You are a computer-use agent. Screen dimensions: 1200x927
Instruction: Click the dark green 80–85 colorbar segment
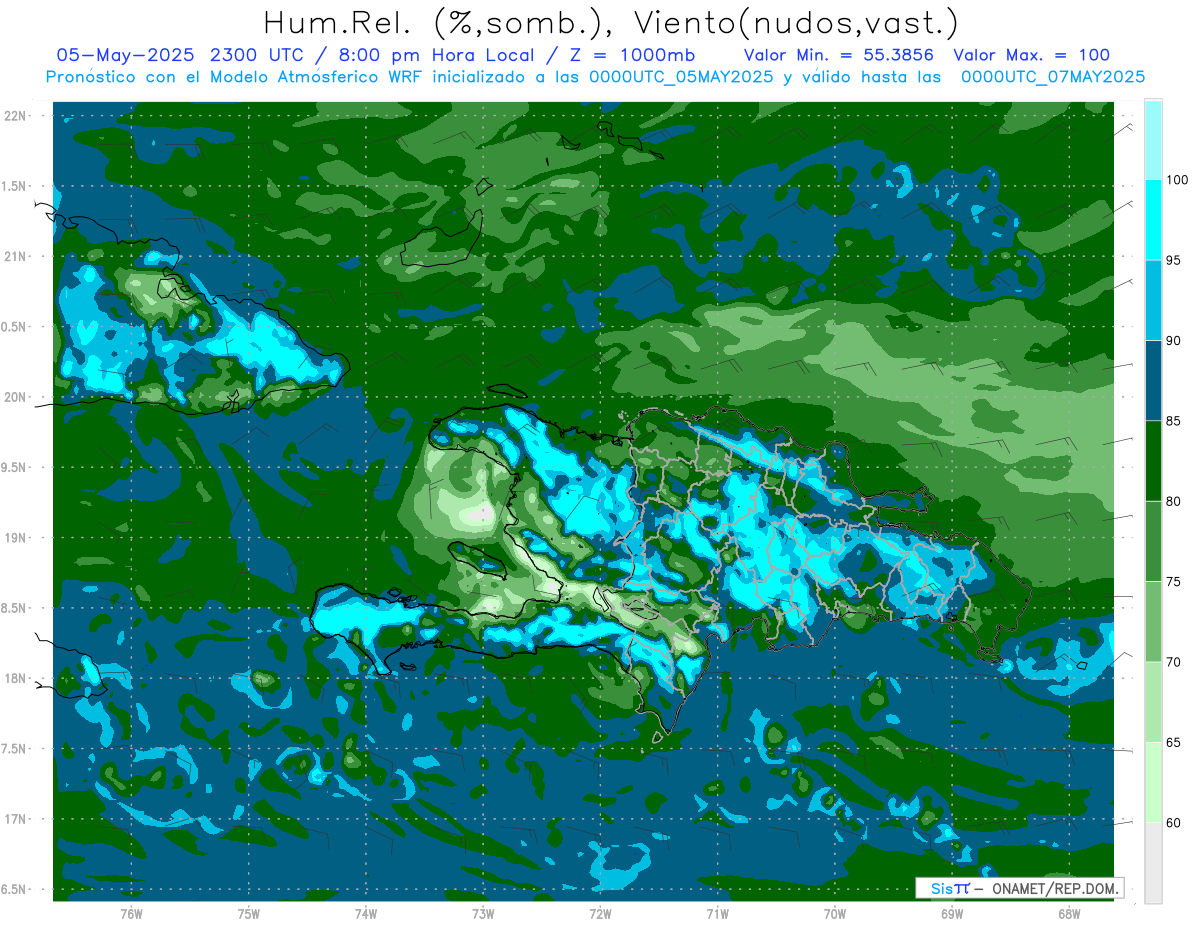coord(1153,461)
